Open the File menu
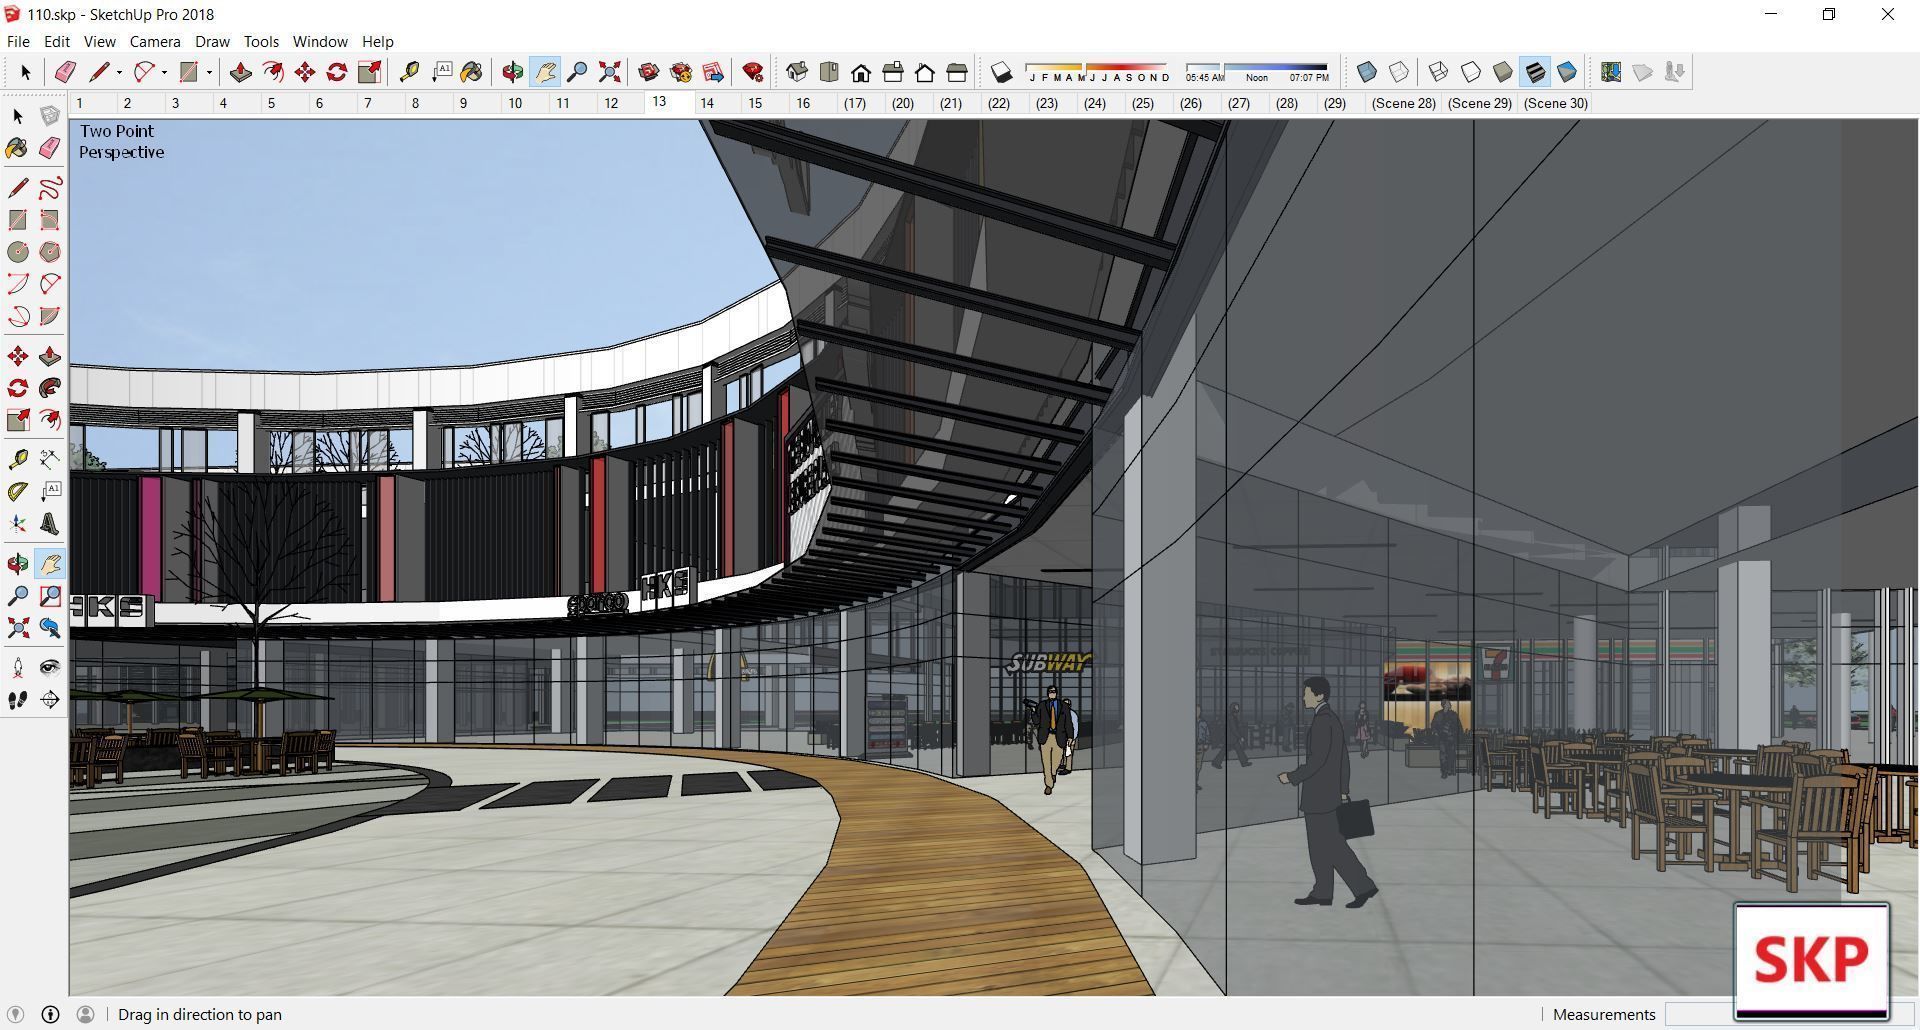 coord(18,41)
